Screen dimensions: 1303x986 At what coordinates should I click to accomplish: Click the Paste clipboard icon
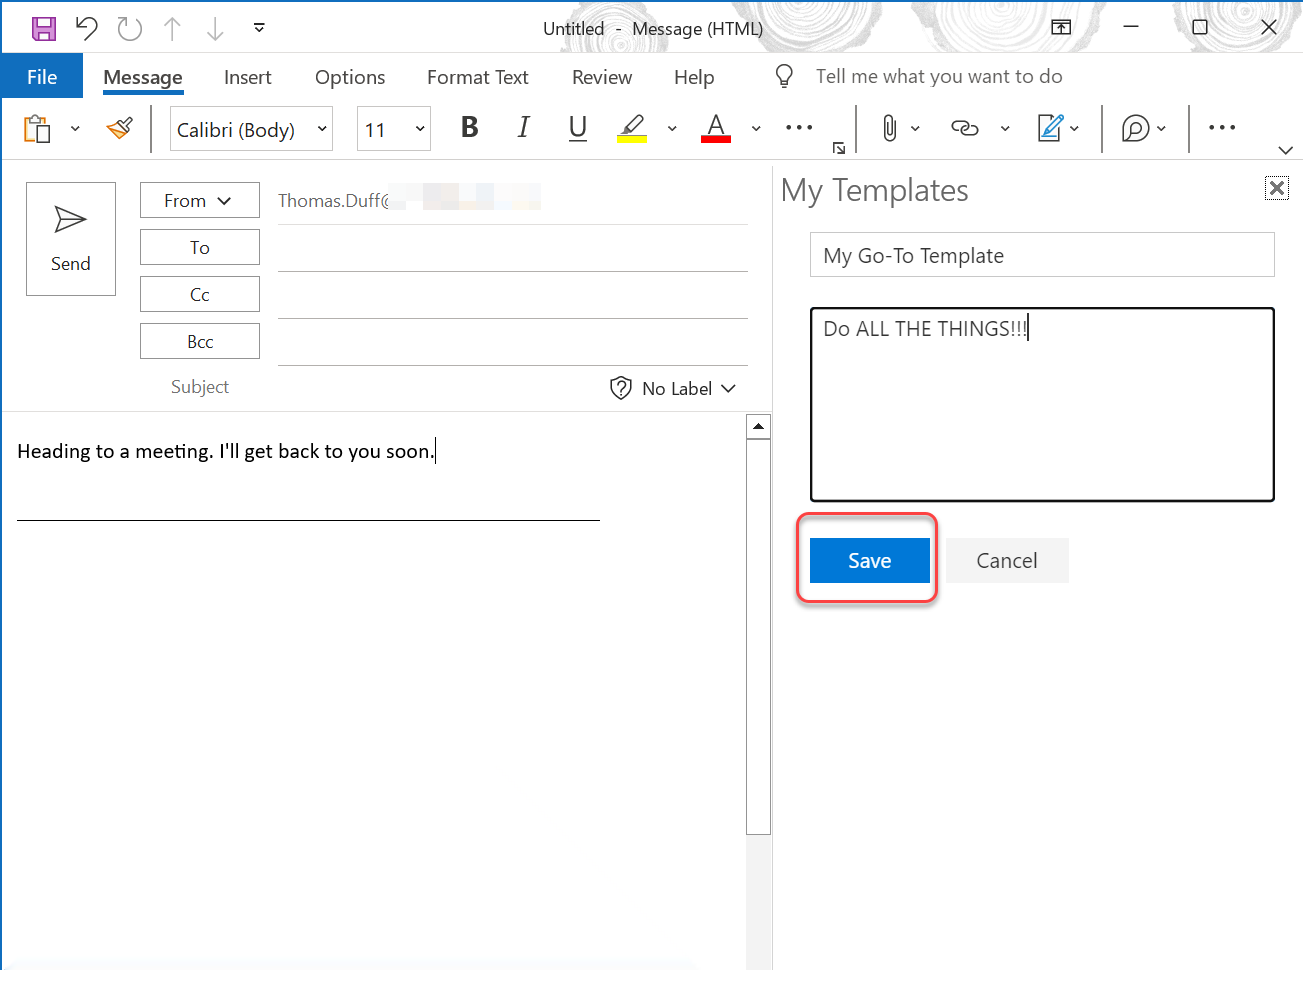coord(36,128)
